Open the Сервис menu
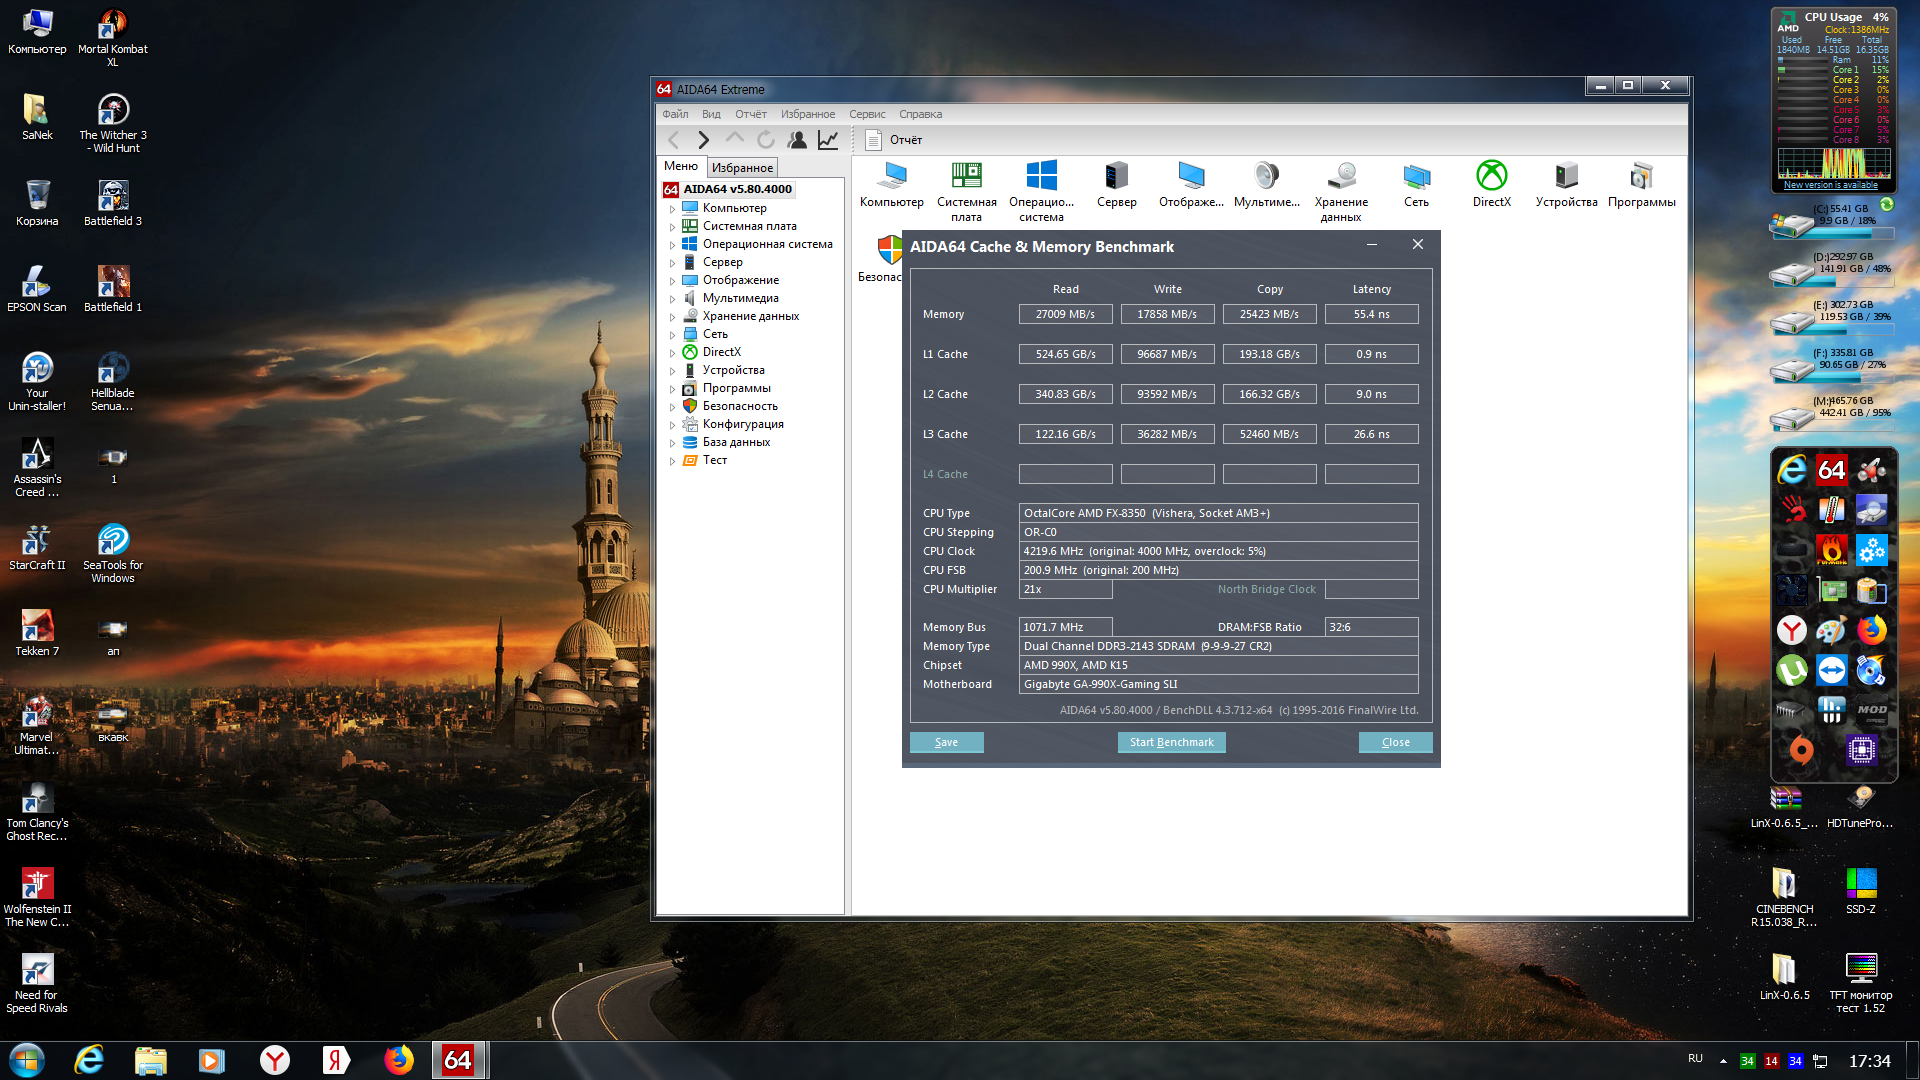The image size is (1920, 1080). click(867, 114)
